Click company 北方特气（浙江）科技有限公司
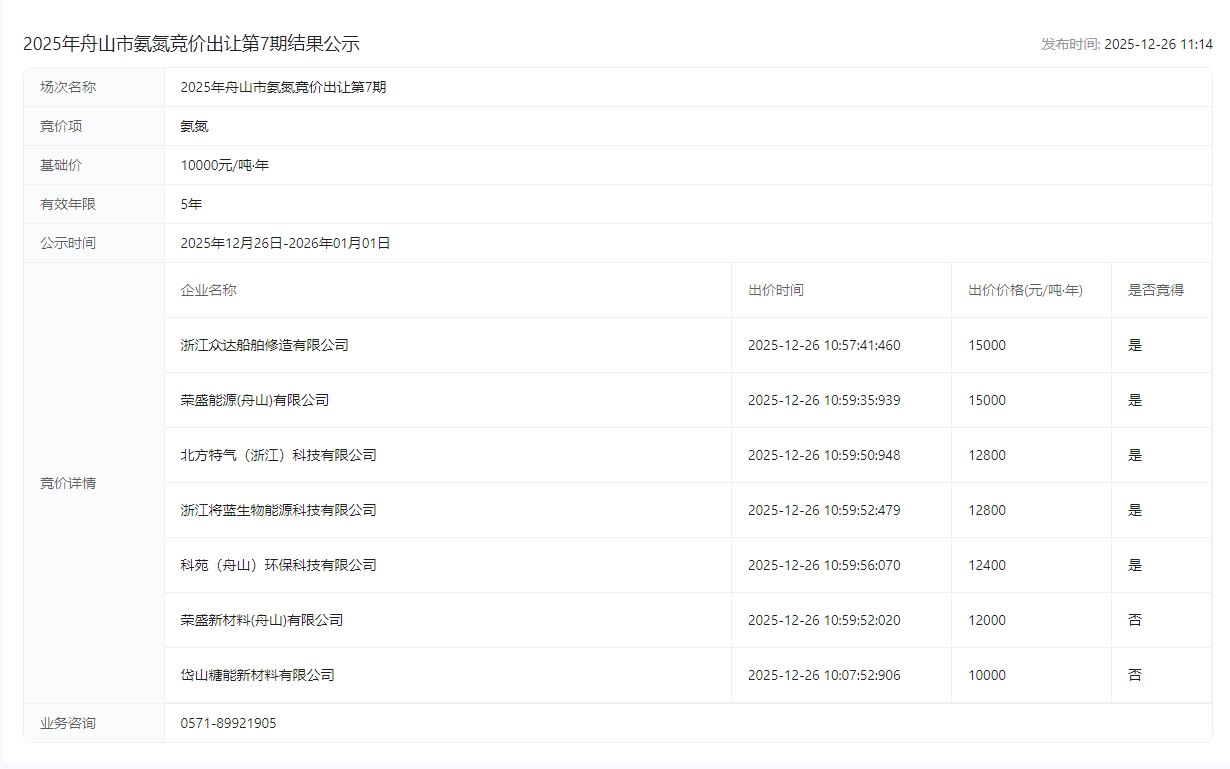Screen dimensions: 1230x769 278,455
